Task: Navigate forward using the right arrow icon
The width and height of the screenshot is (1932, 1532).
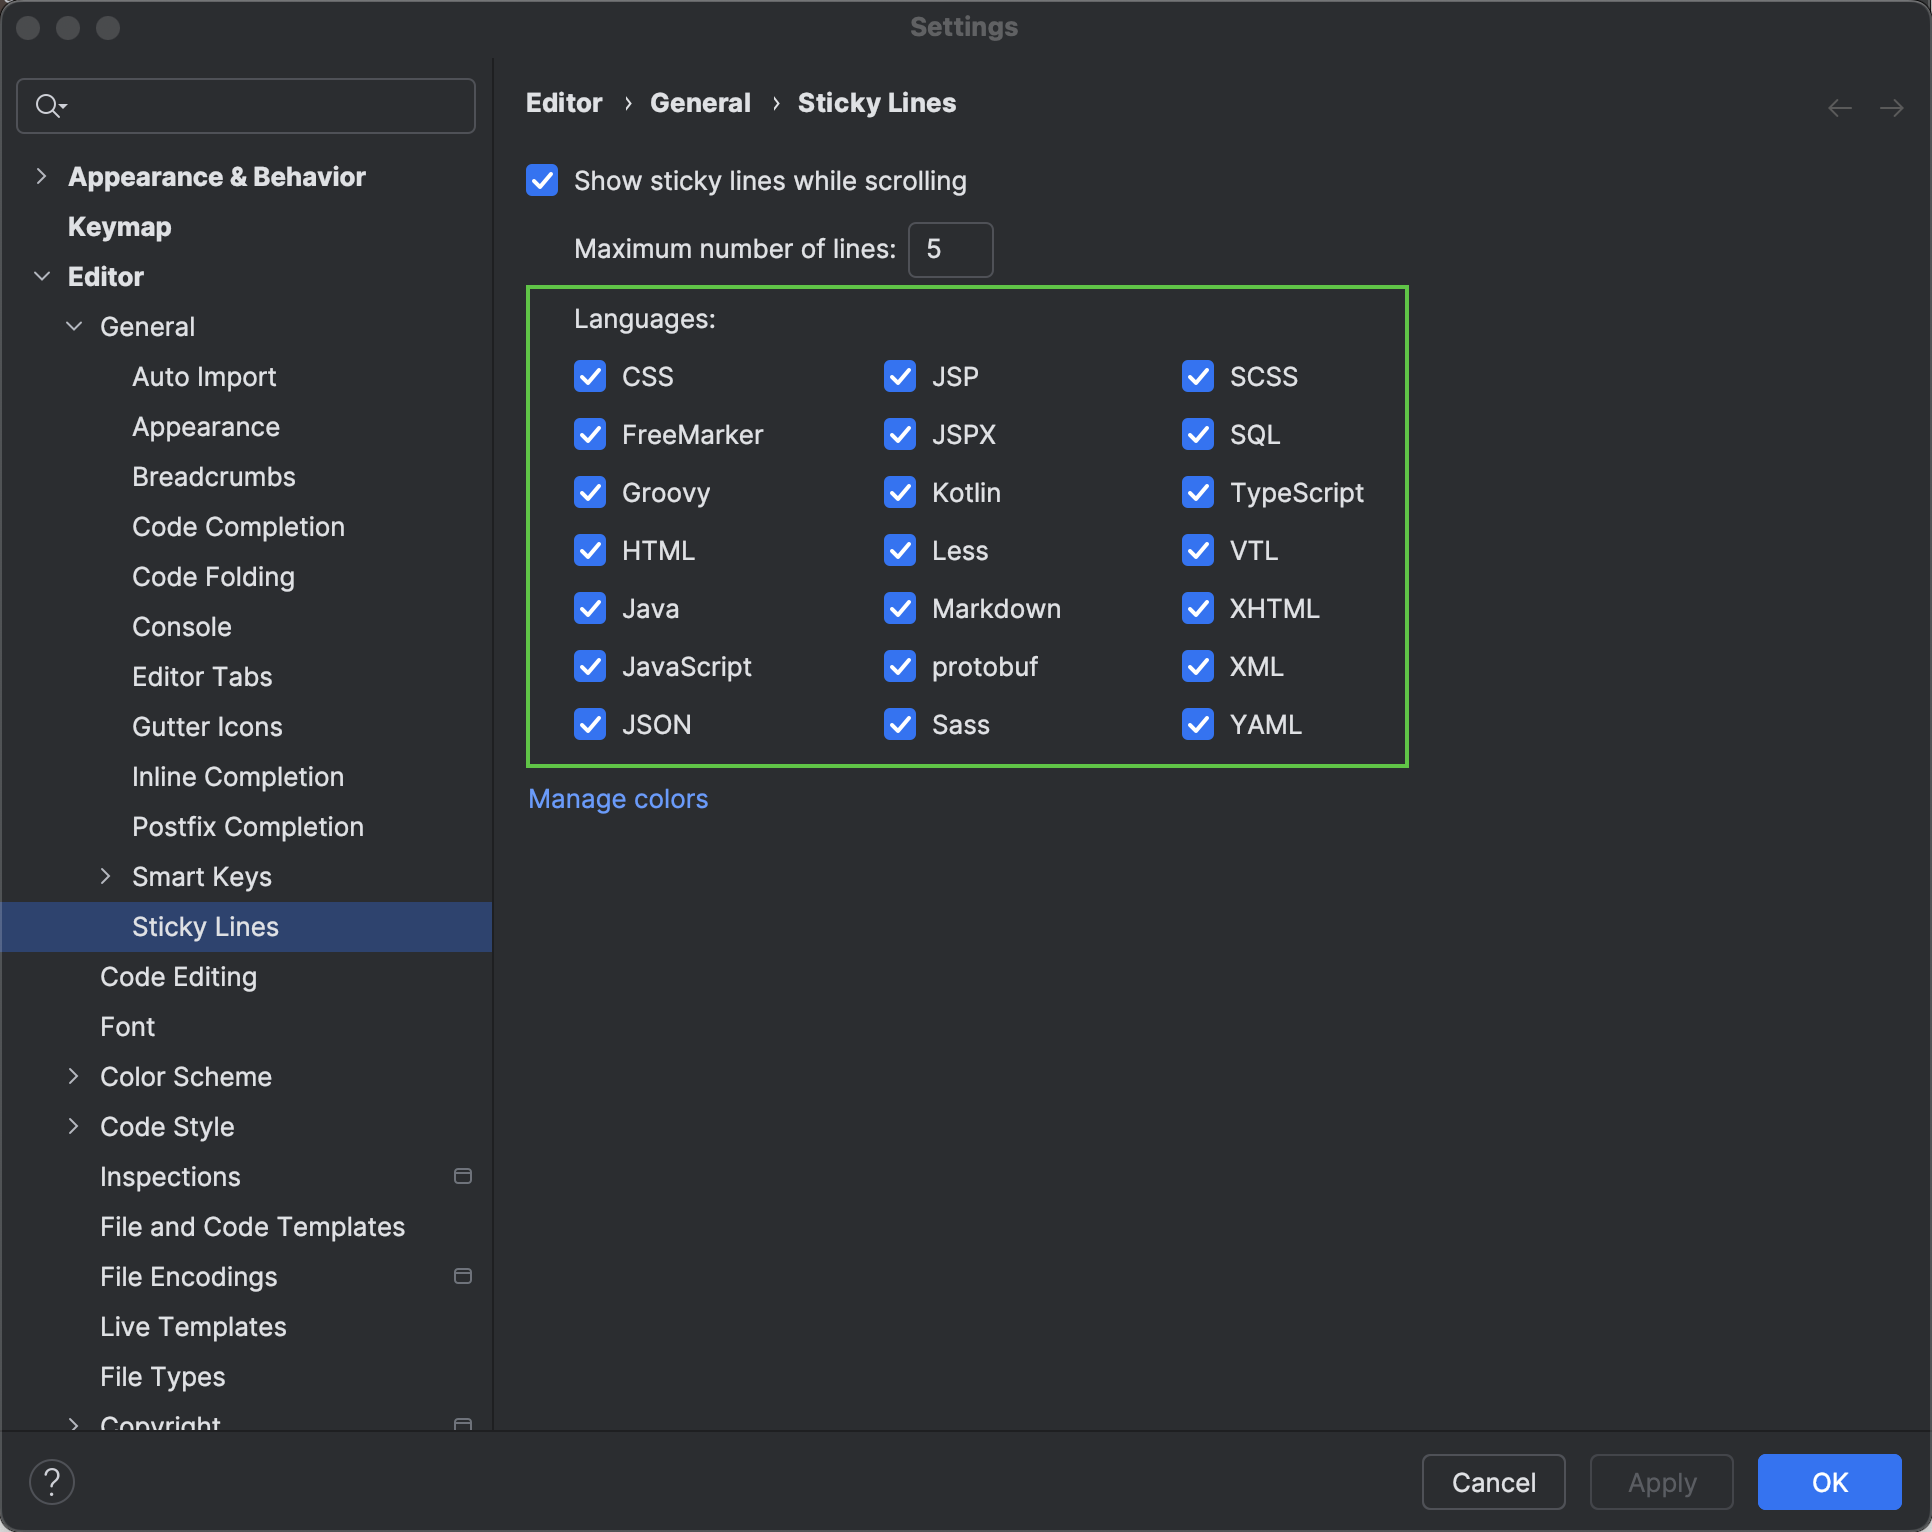Action: pos(1893,107)
